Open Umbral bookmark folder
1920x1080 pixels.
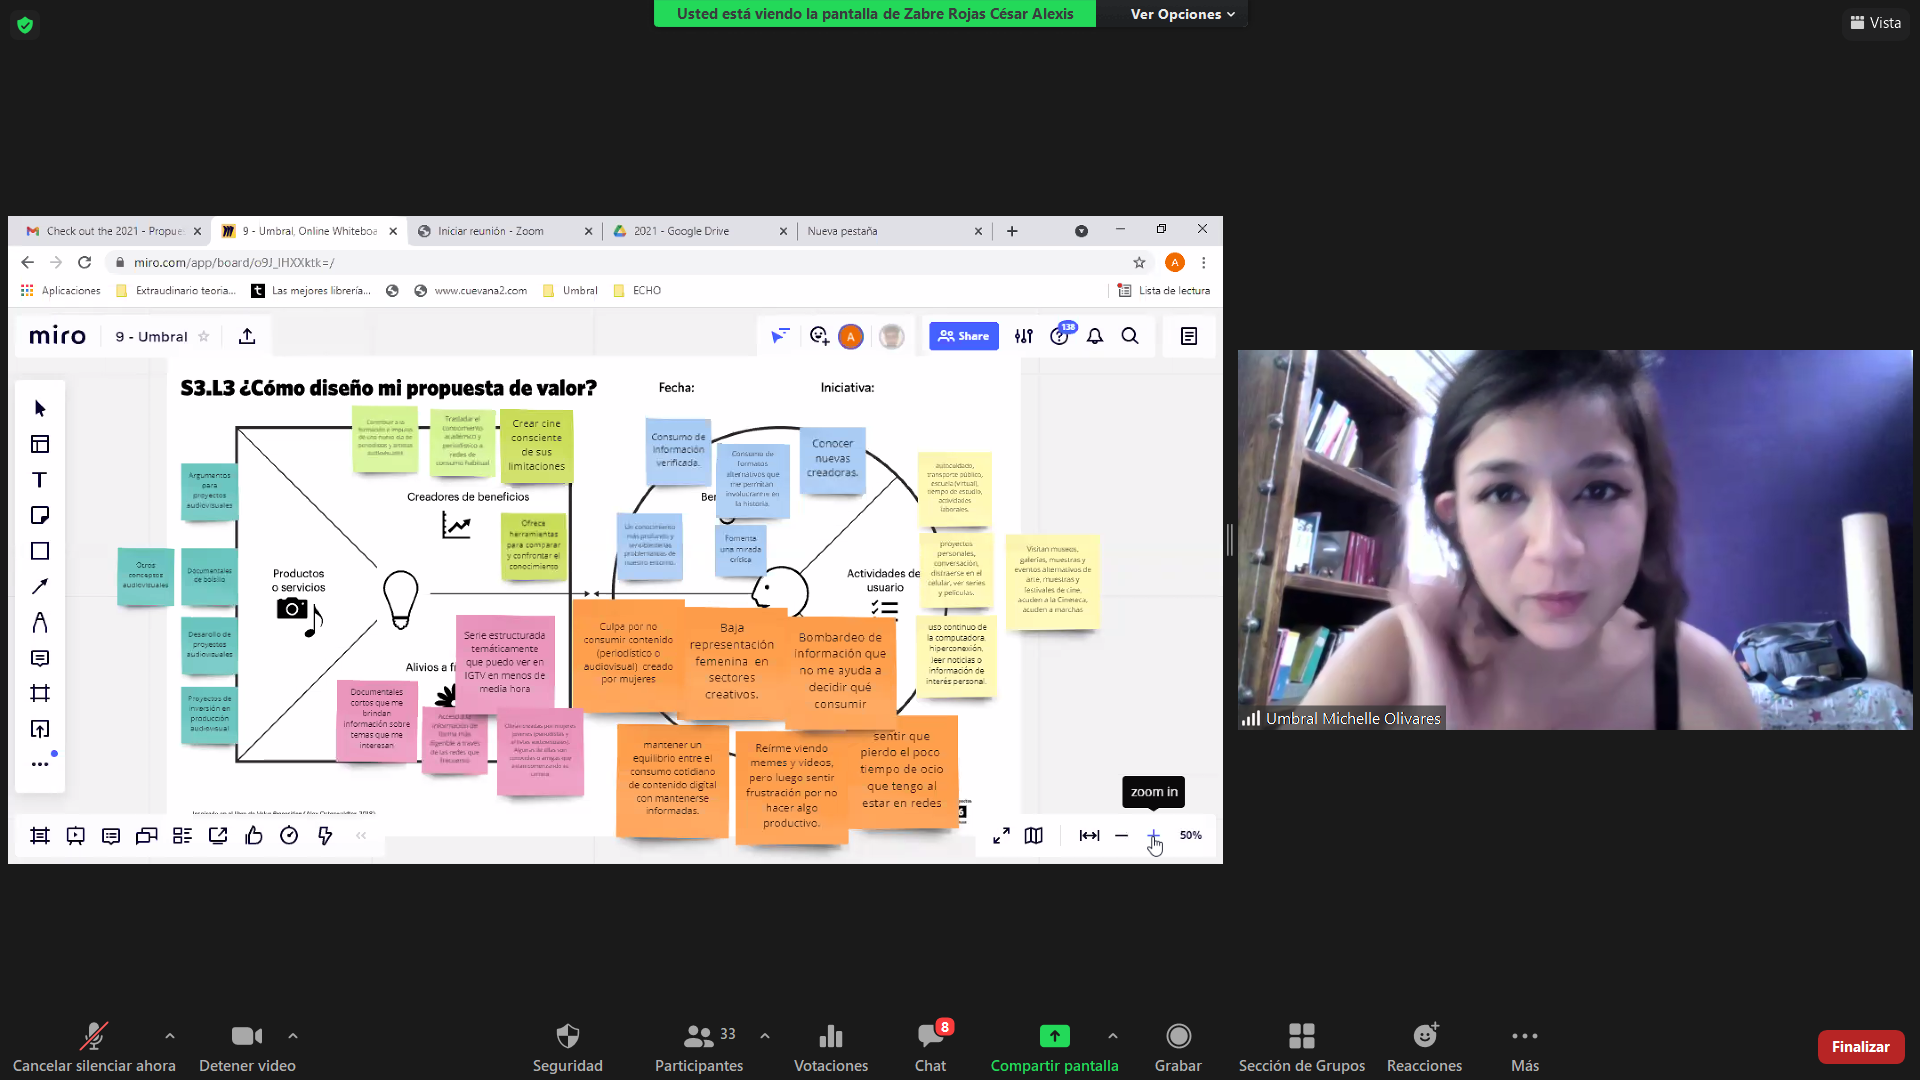coord(570,291)
